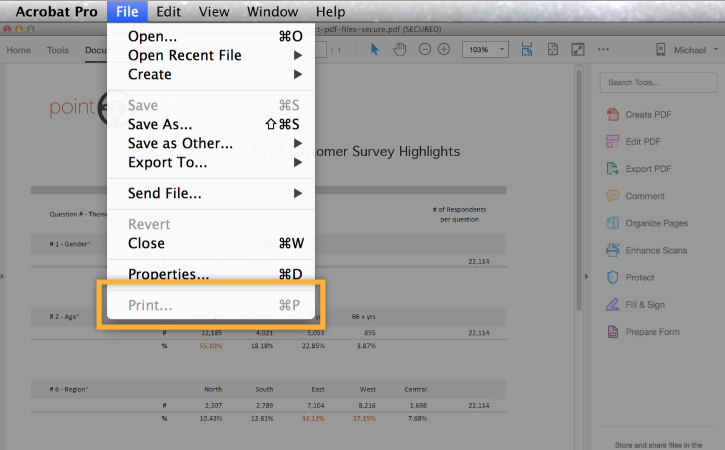This screenshot has height=450, width=725.
Task: Select the arrow selection tool in toolbar
Action: (375, 49)
